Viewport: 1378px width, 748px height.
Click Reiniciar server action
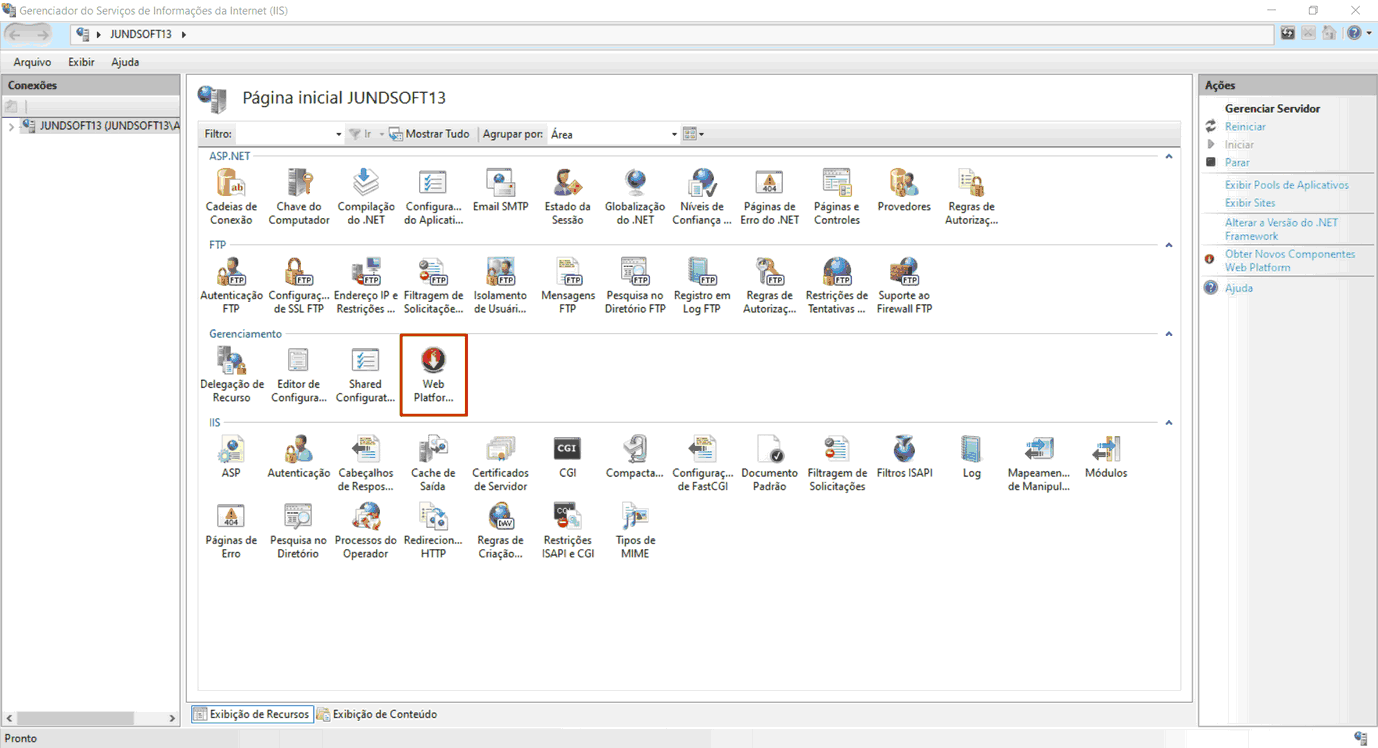point(1245,127)
